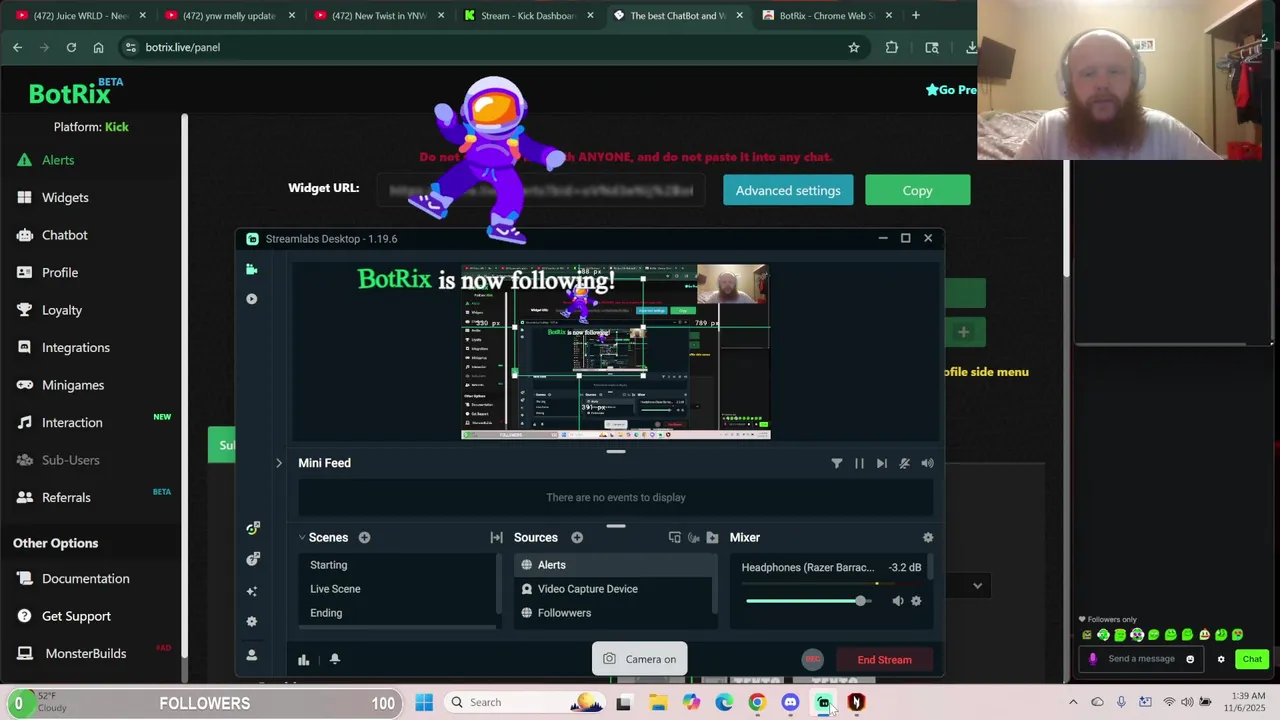Toggle mute event notifications in Mini Feed

tap(904, 463)
